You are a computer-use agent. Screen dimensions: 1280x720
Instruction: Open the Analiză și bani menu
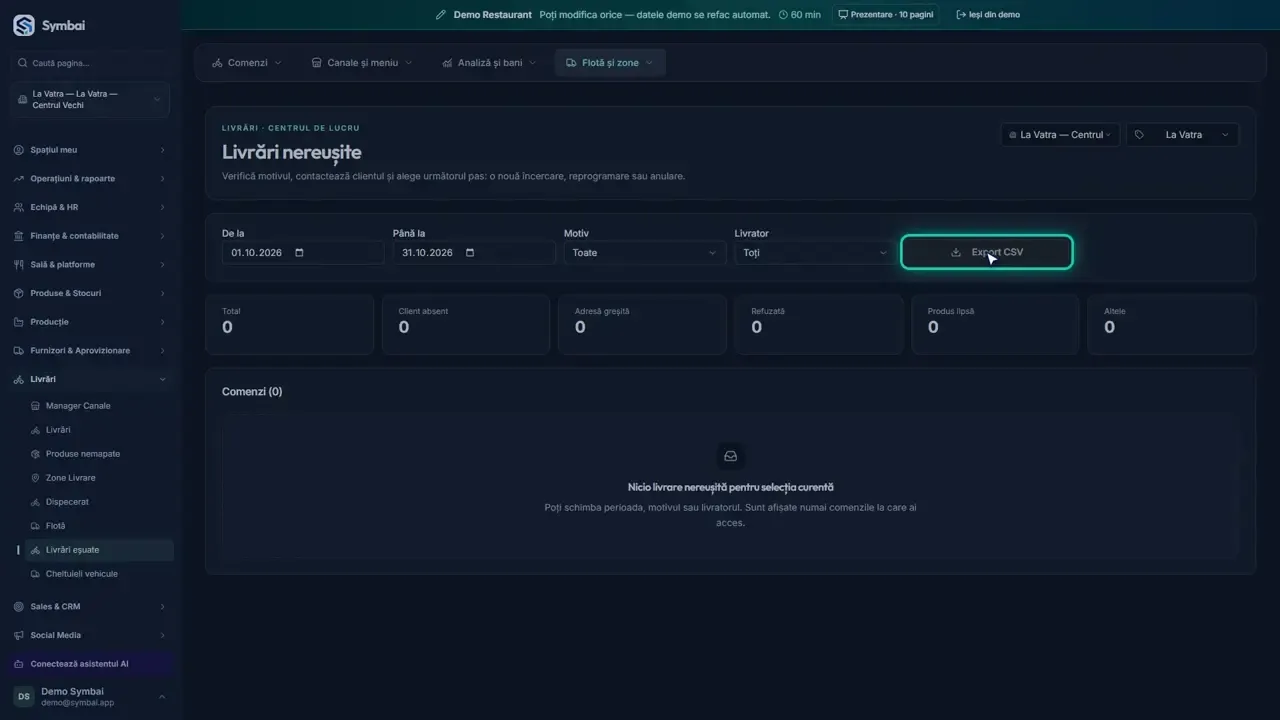click(x=490, y=63)
